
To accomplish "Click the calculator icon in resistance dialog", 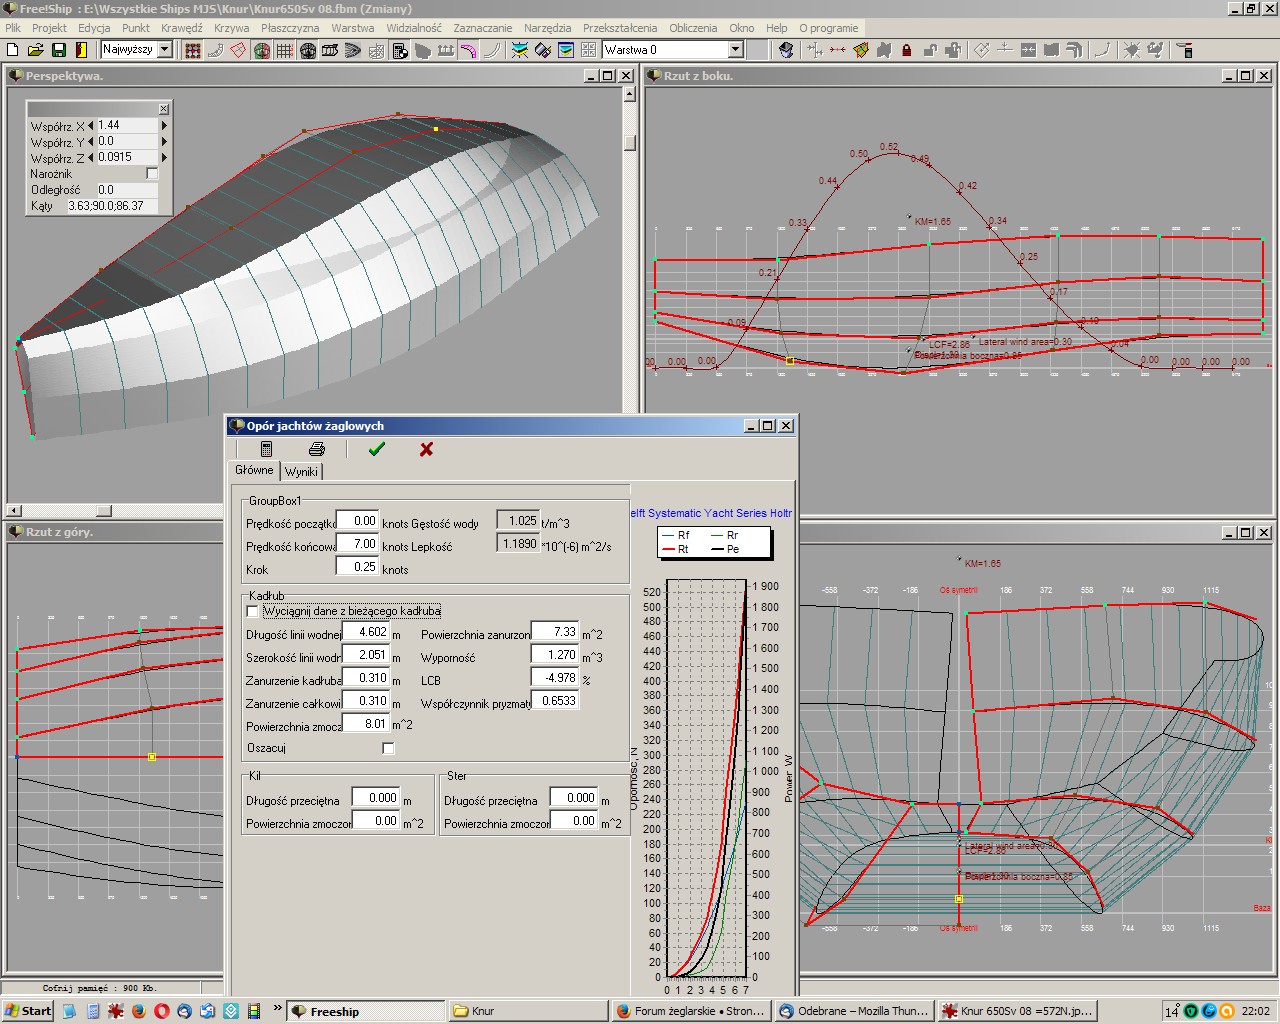I will (x=266, y=450).
